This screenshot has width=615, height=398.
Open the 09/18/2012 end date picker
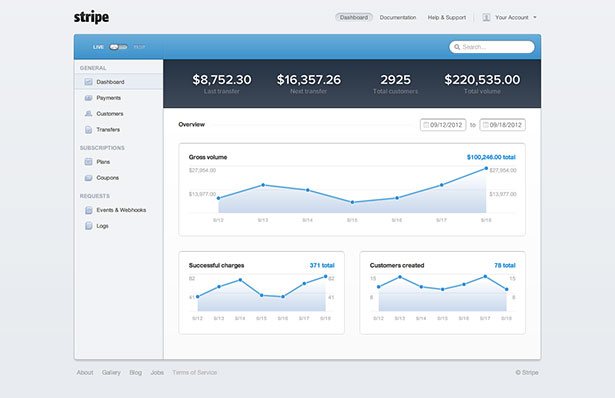[502, 125]
